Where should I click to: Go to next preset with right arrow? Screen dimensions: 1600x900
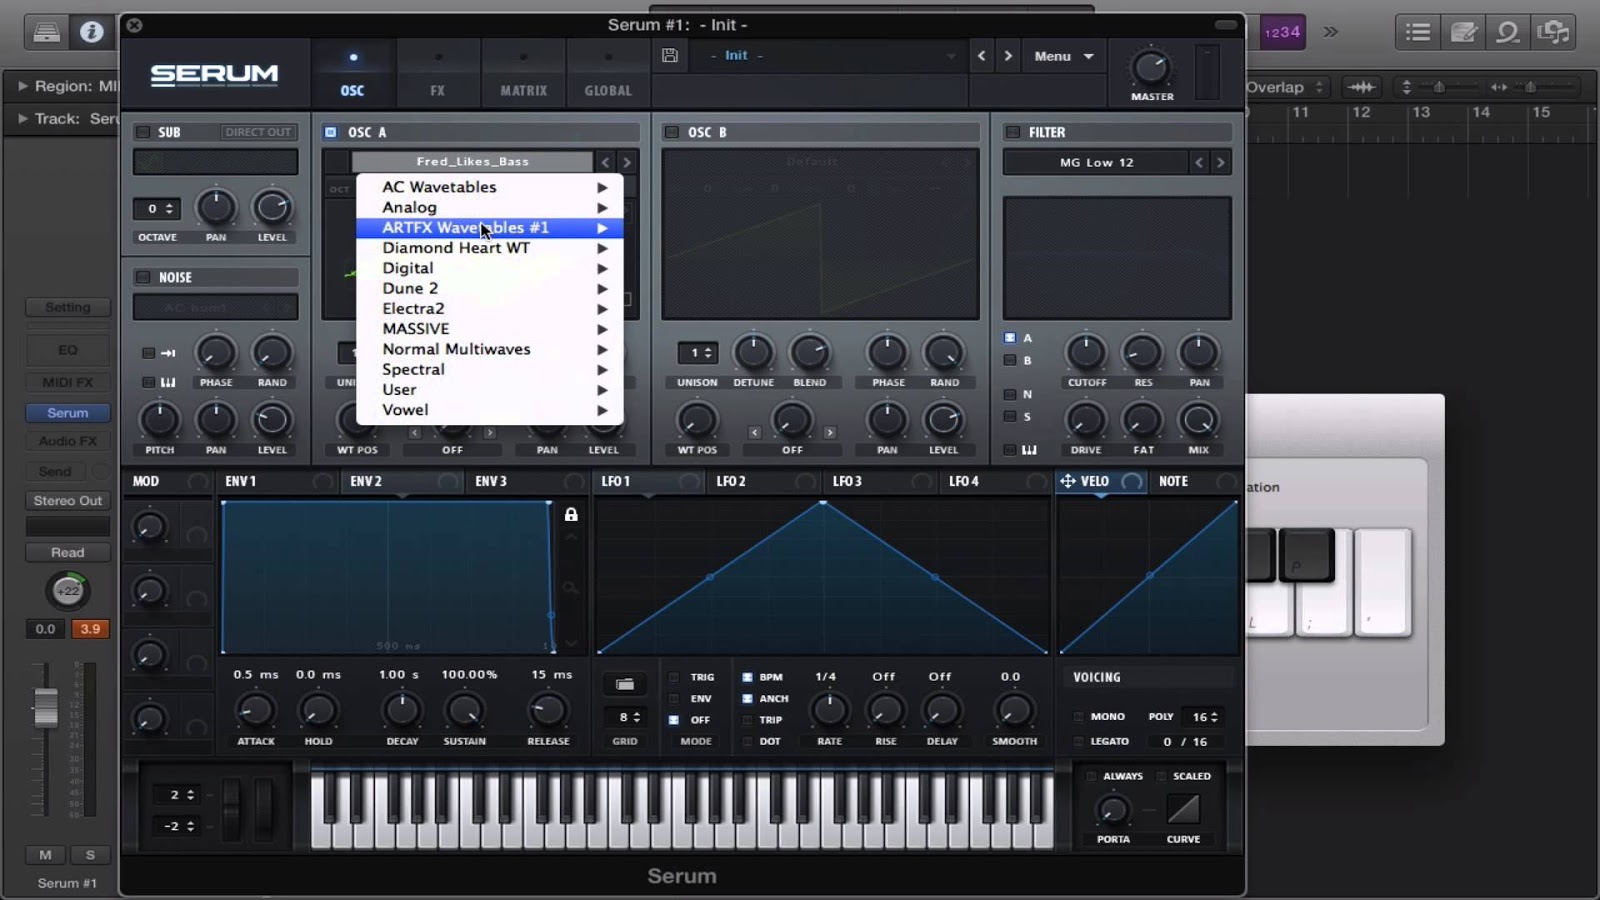pos(1008,56)
